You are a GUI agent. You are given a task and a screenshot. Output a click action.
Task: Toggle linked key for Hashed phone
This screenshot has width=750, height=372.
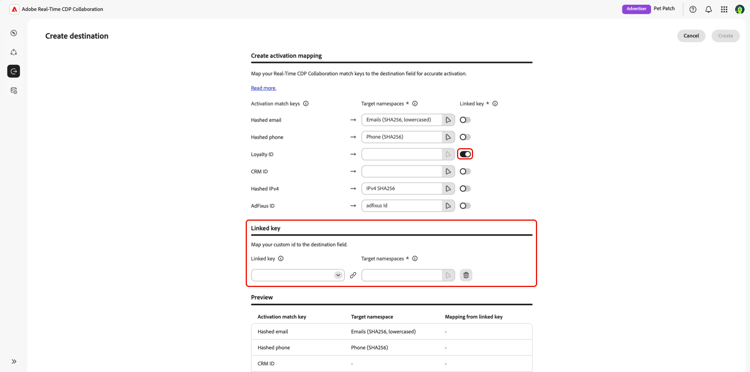(x=465, y=137)
